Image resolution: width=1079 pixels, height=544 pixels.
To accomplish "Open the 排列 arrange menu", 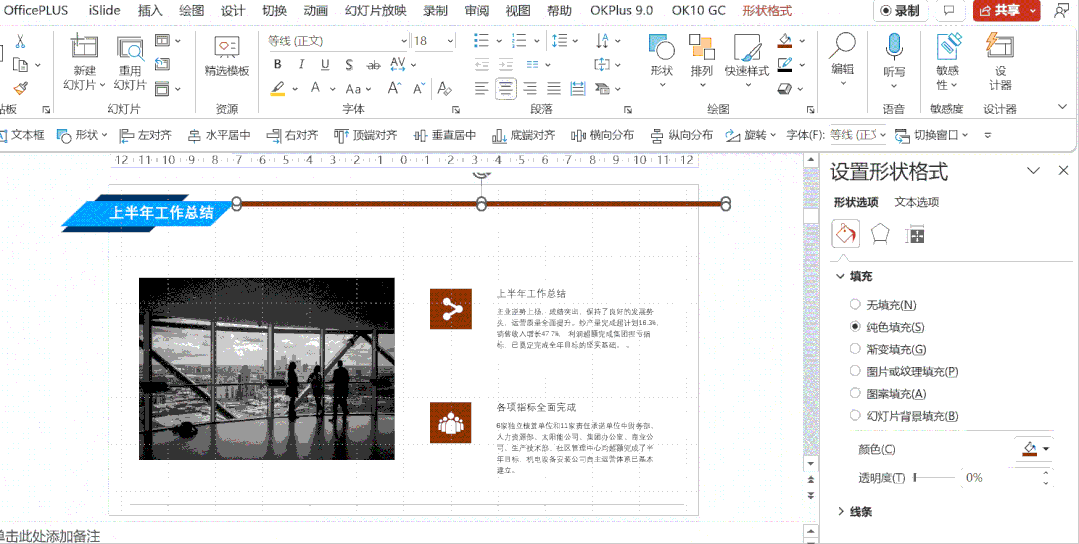I will (x=702, y=60).
